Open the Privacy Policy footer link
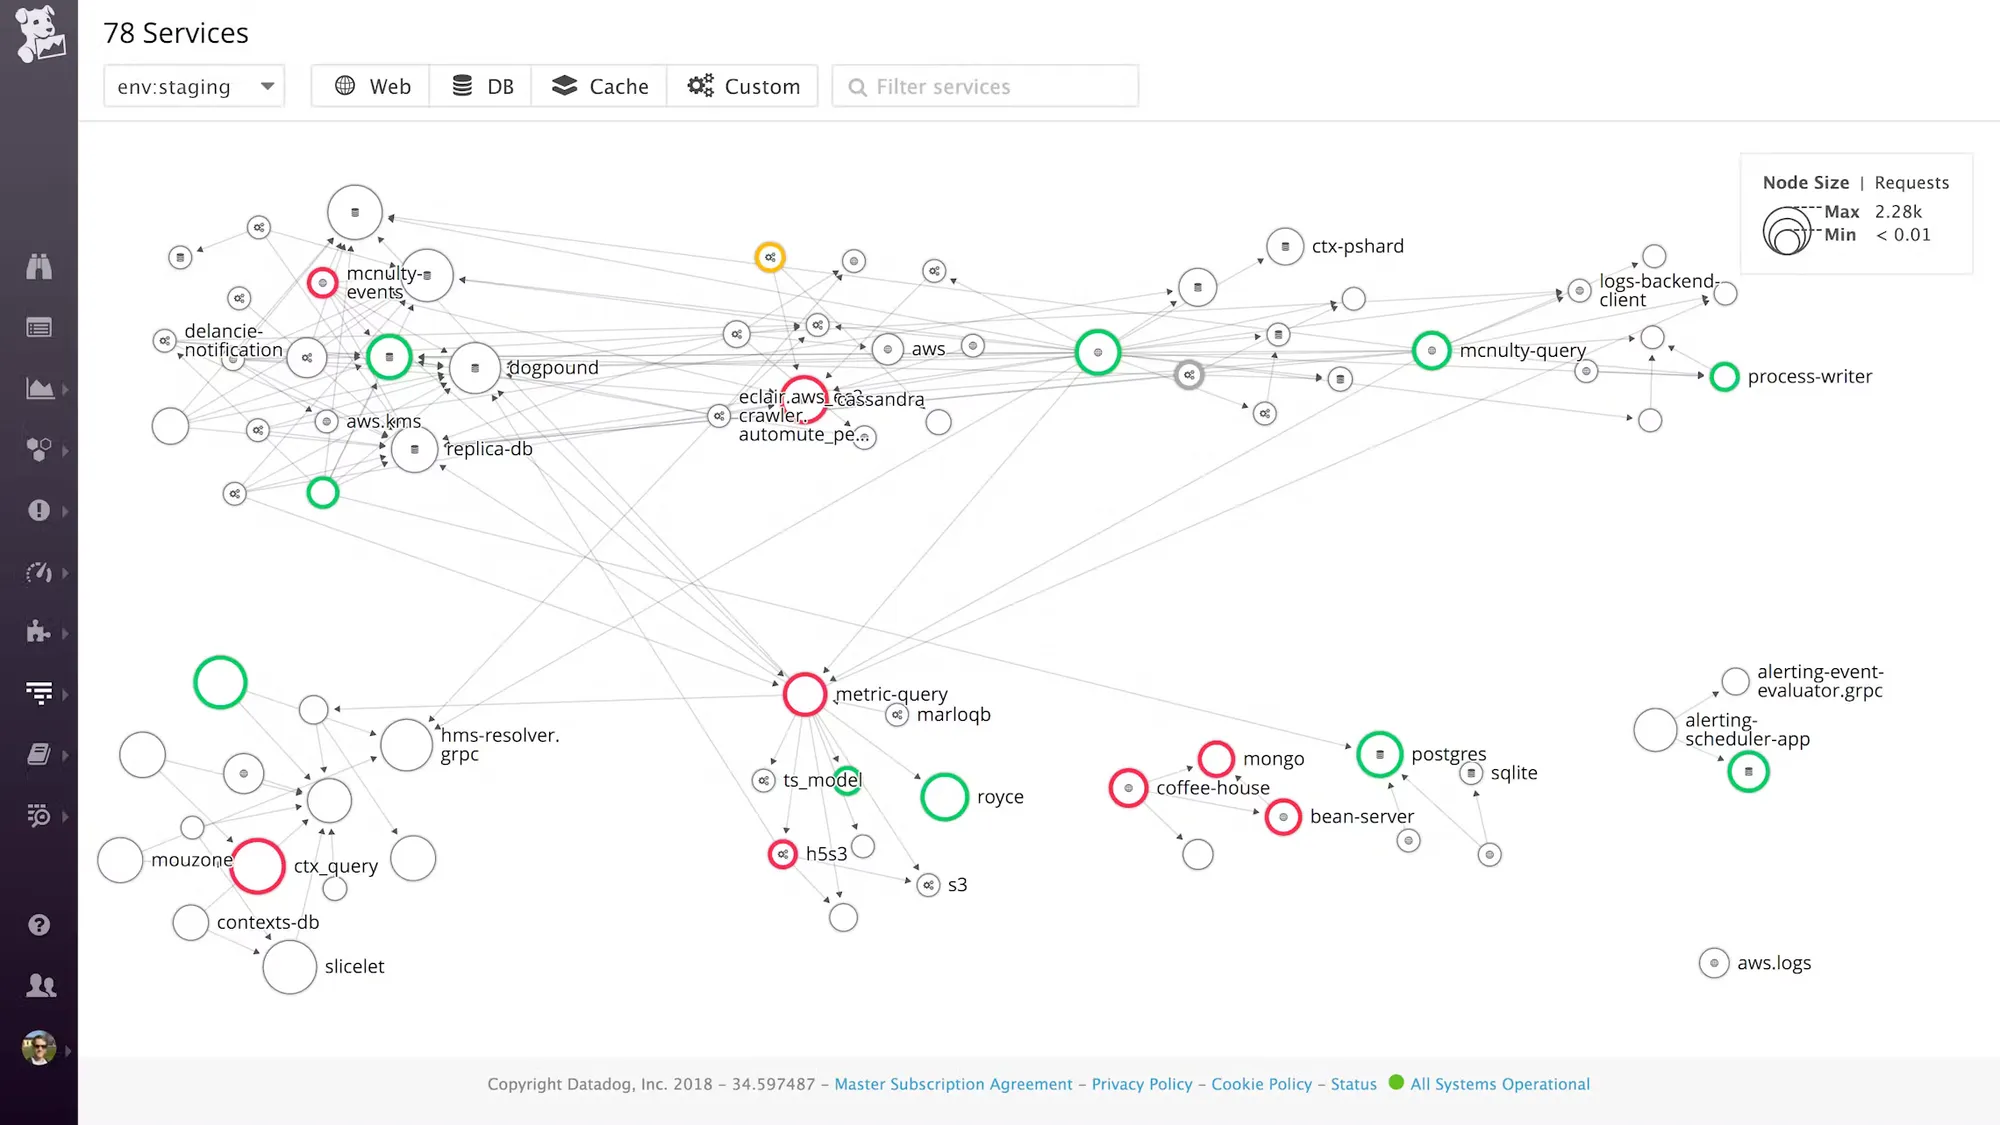Viewport: 2000px width, 1125px height. (1142, 1084)
